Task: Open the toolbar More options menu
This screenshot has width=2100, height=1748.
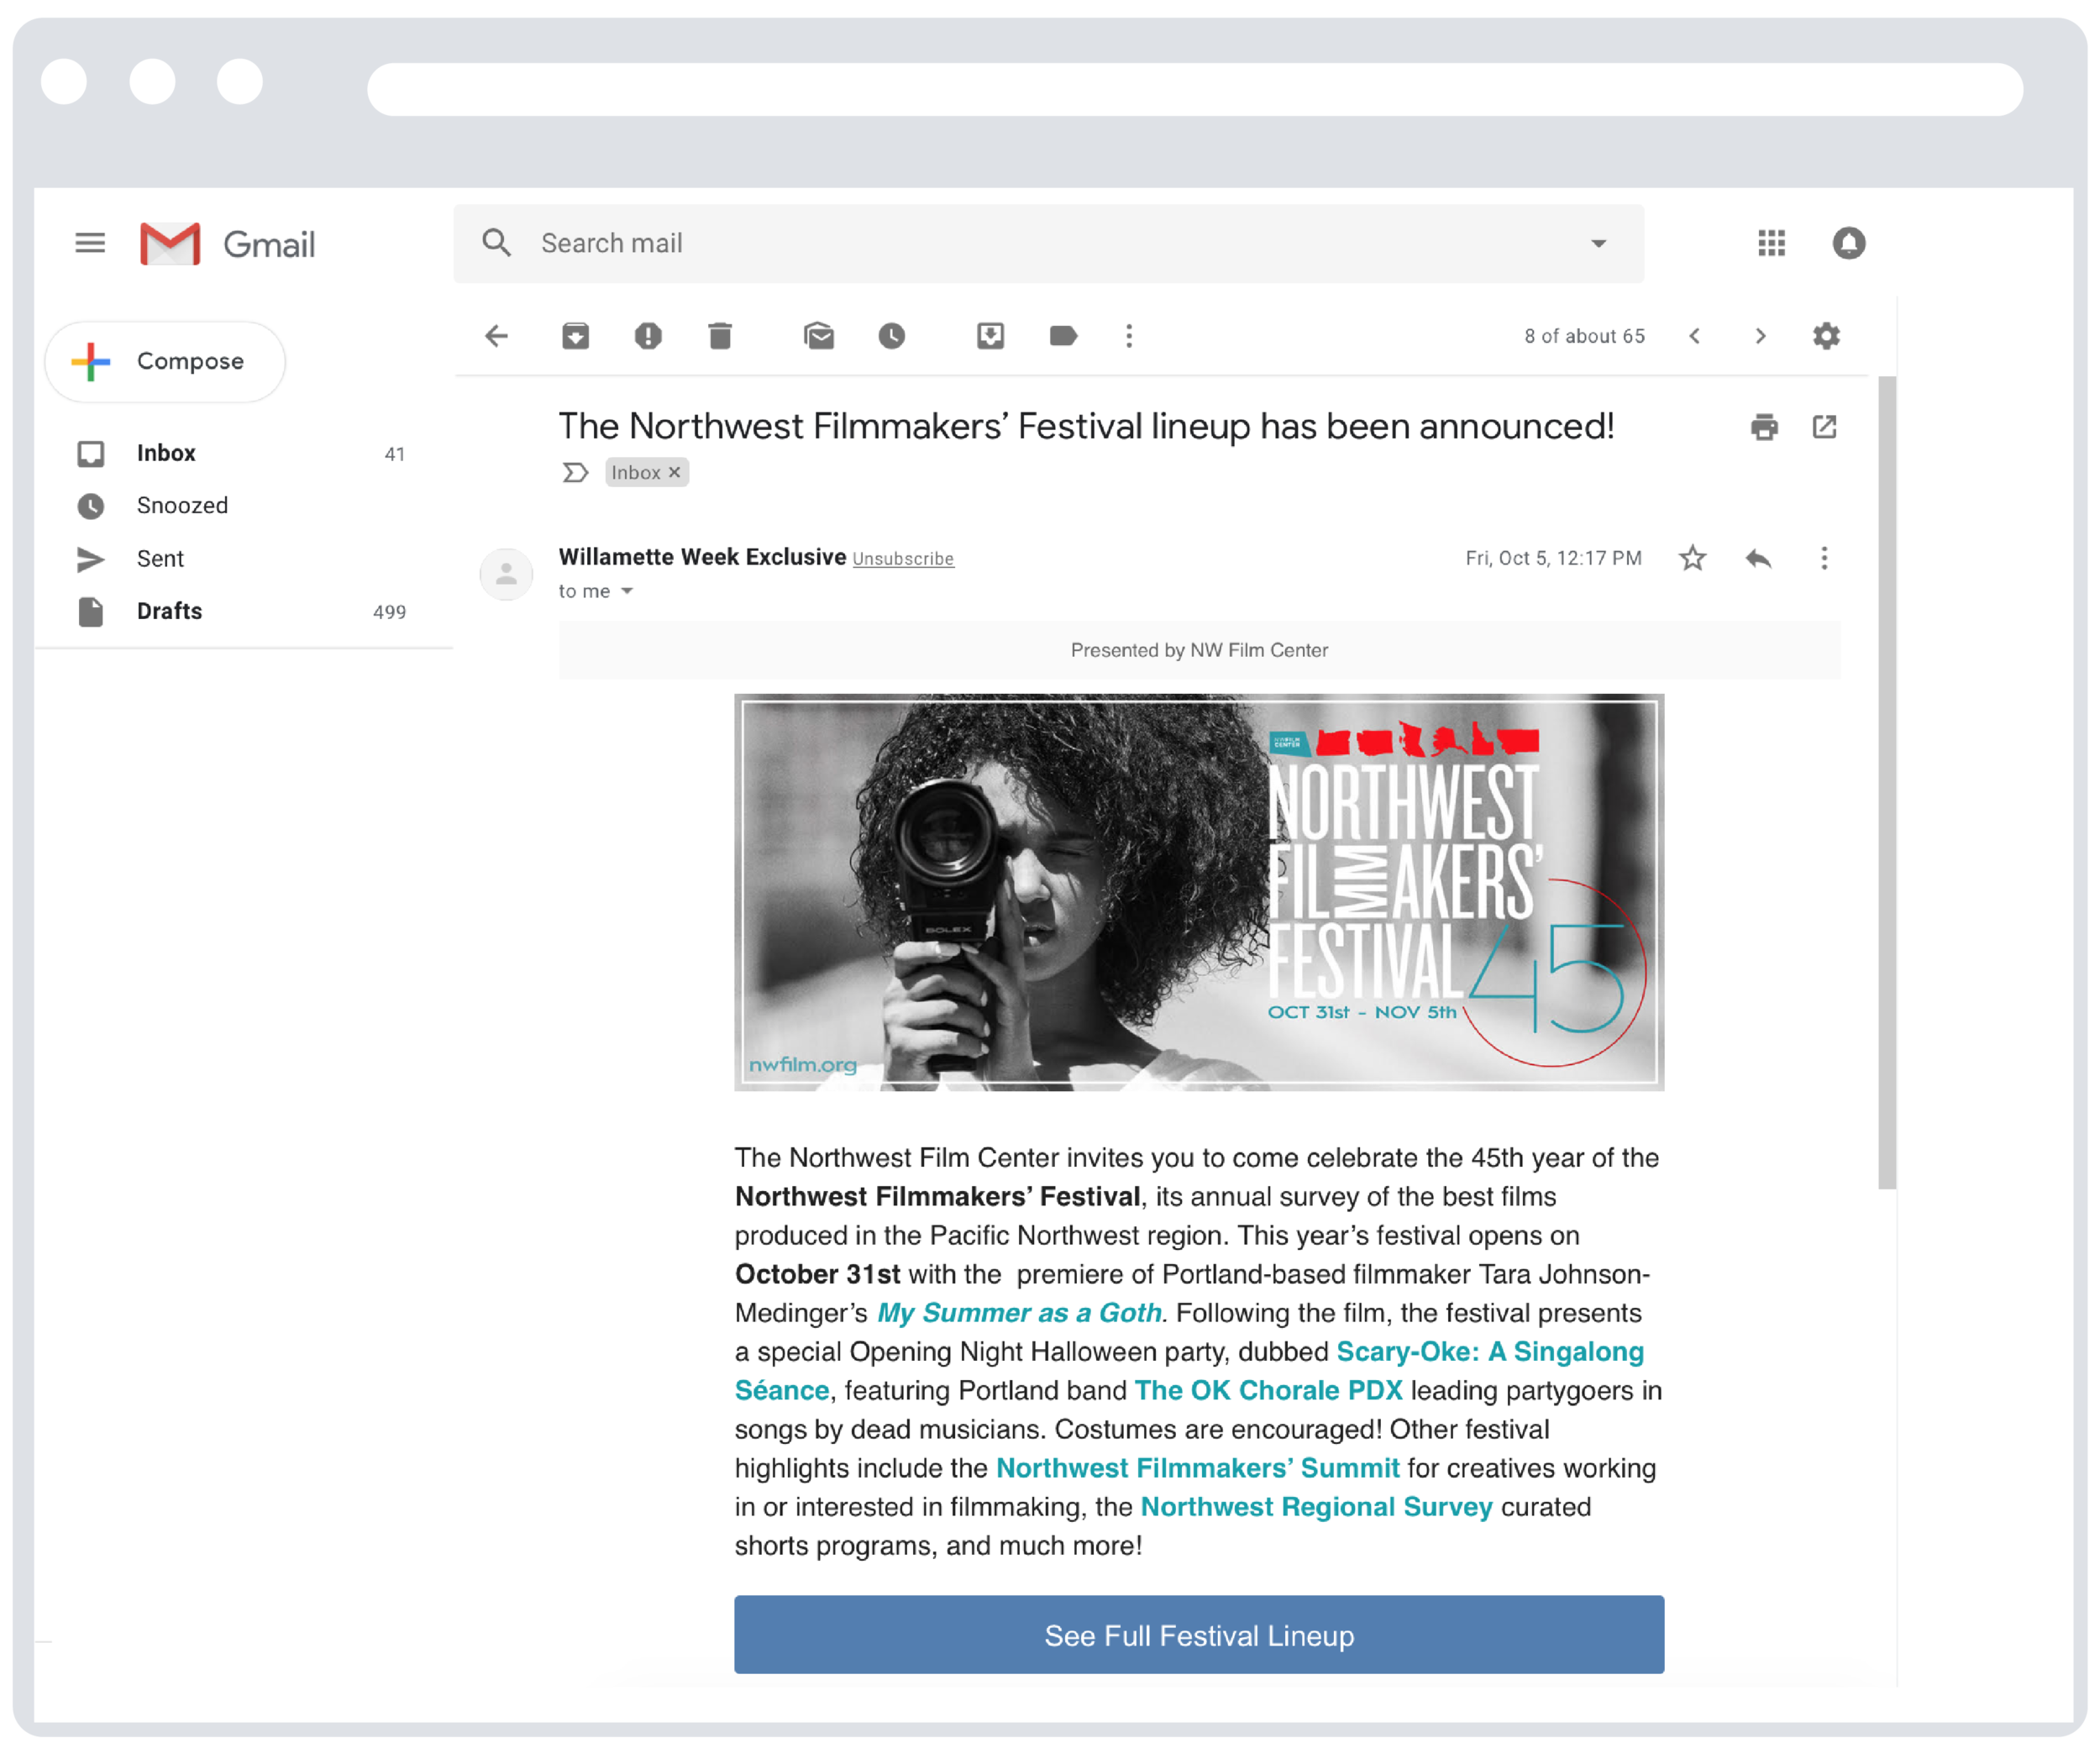Action: 1129,336
